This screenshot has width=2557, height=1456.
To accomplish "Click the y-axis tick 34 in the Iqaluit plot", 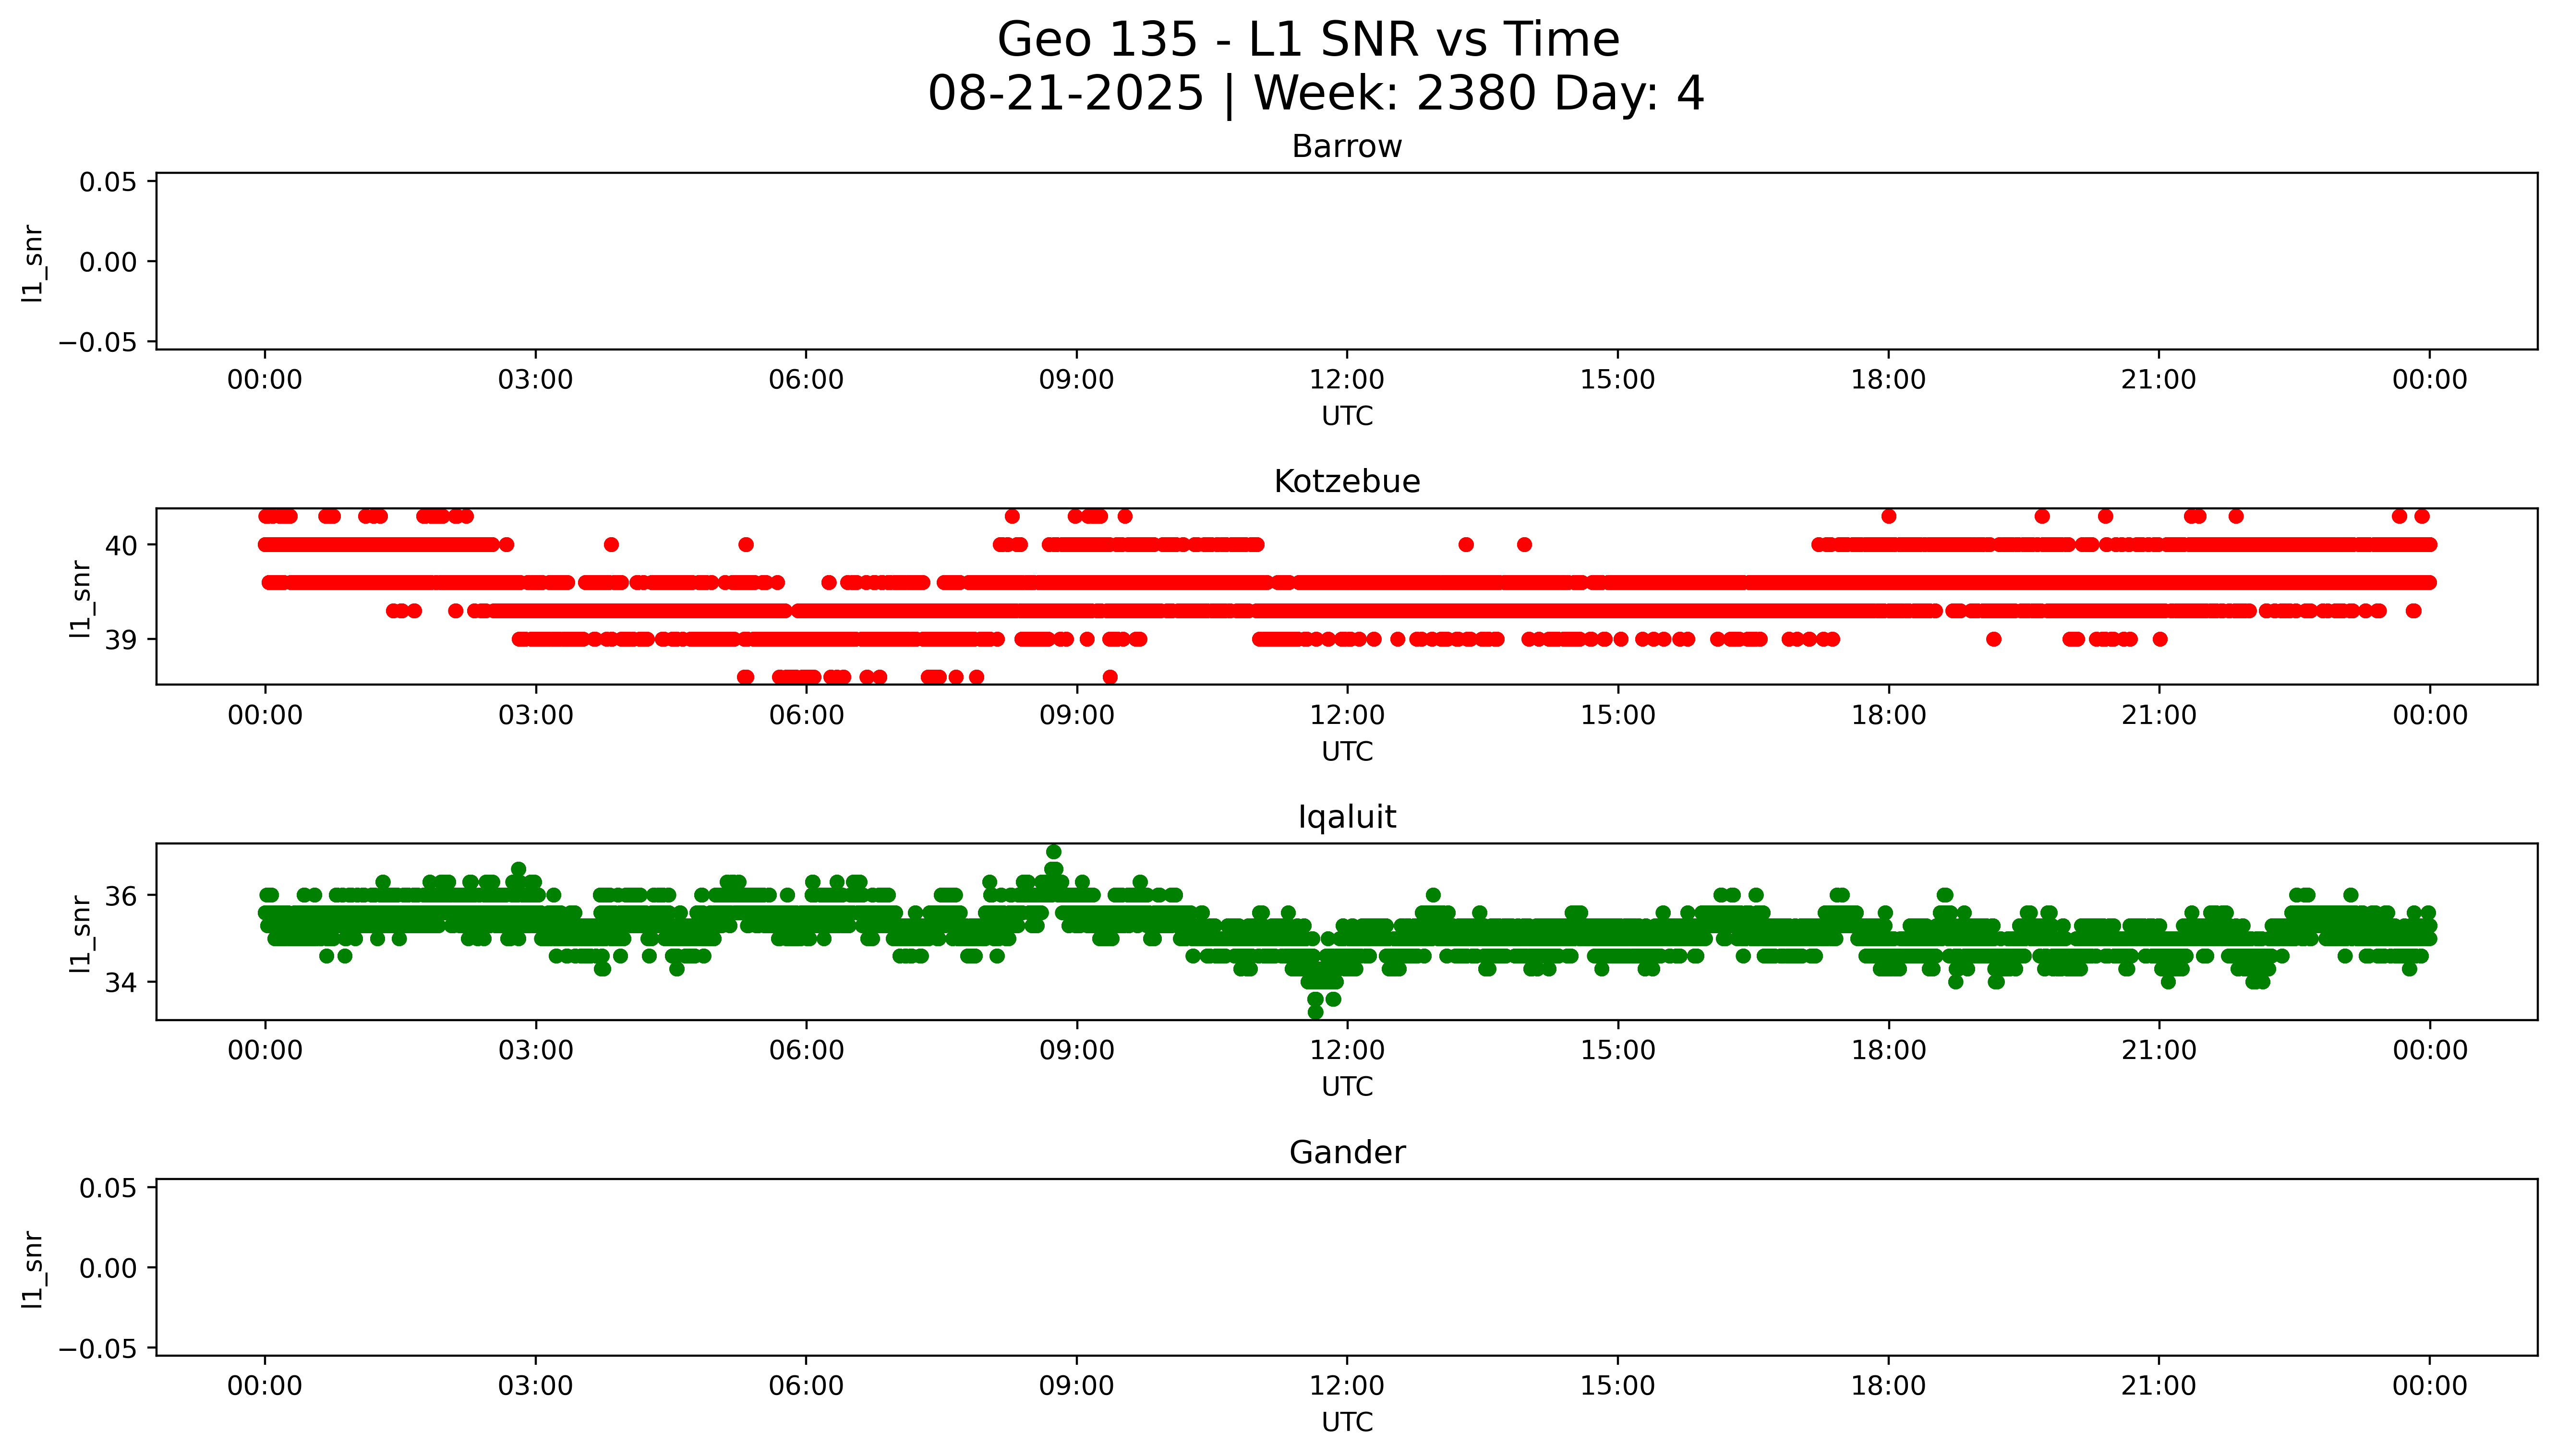I will click(121, 983).
